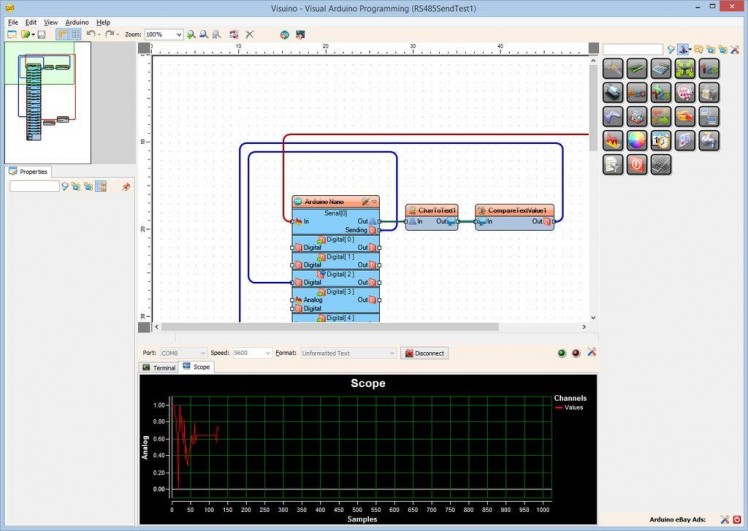This screenshot has height=531, width=748.
Task: Click the red delete X toolbar icon
Action: point(249,34)
